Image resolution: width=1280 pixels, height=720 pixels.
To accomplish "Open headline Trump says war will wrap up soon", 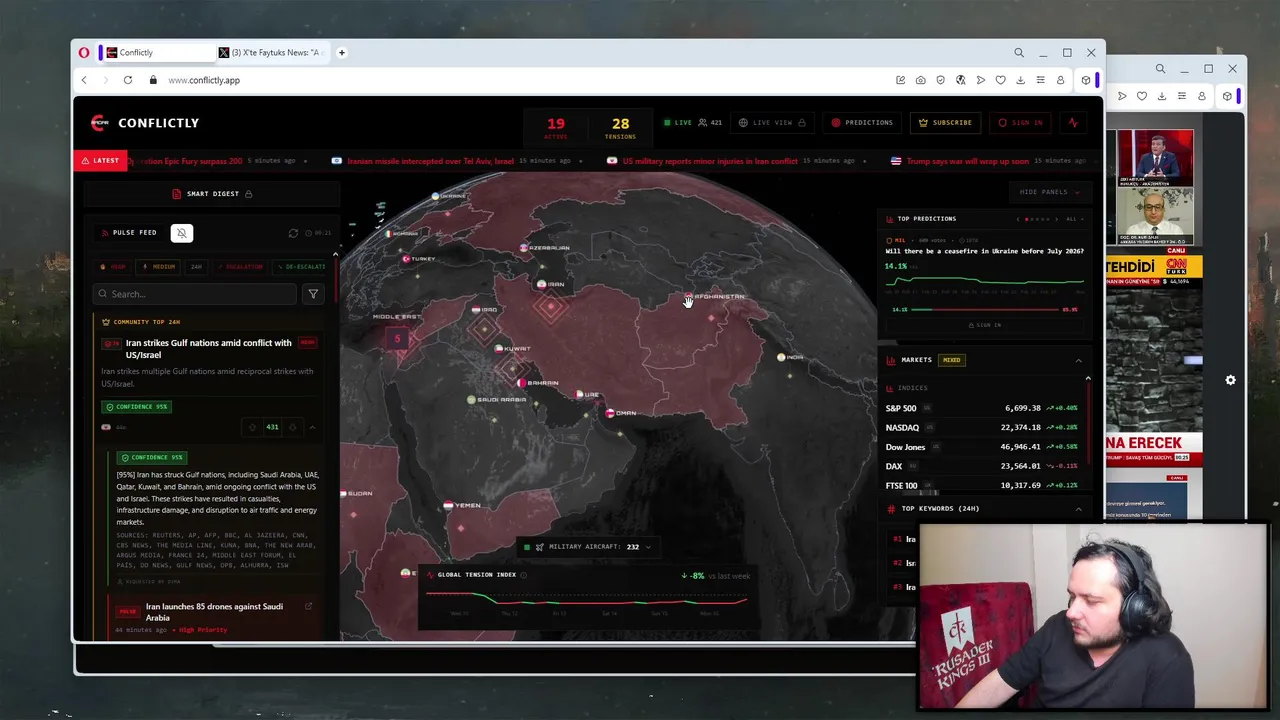I will [967, 161].
